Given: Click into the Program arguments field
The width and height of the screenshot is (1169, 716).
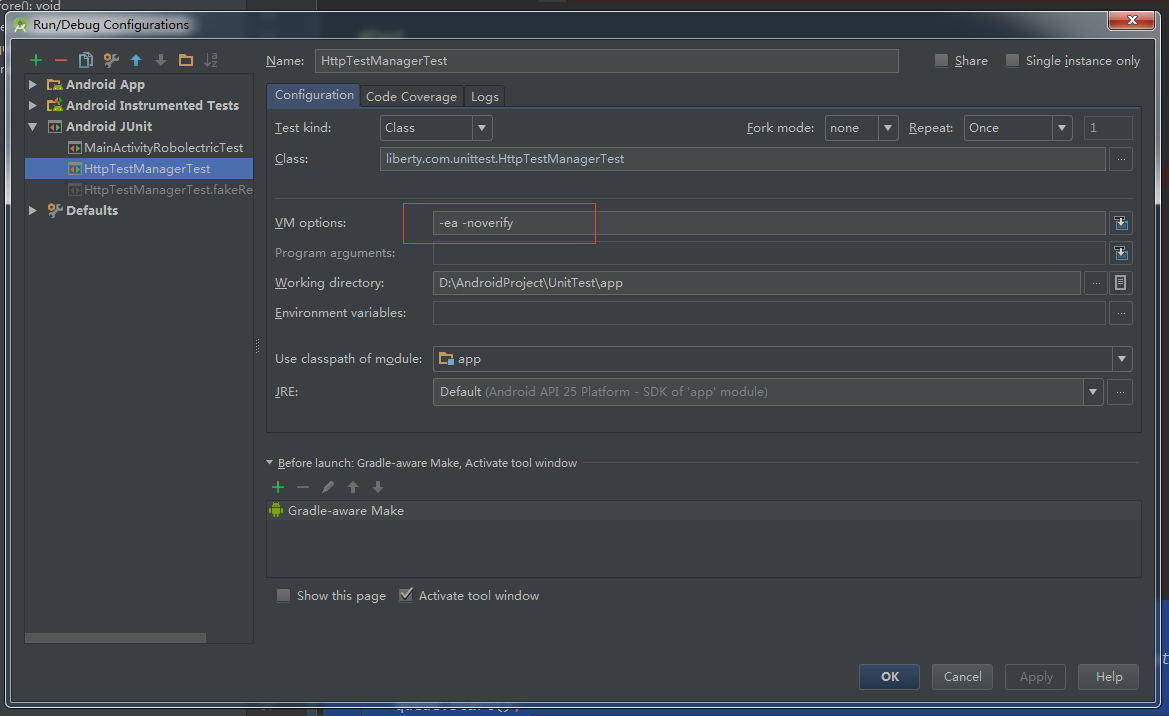Looking at the screenshot, I should [769, 253].
